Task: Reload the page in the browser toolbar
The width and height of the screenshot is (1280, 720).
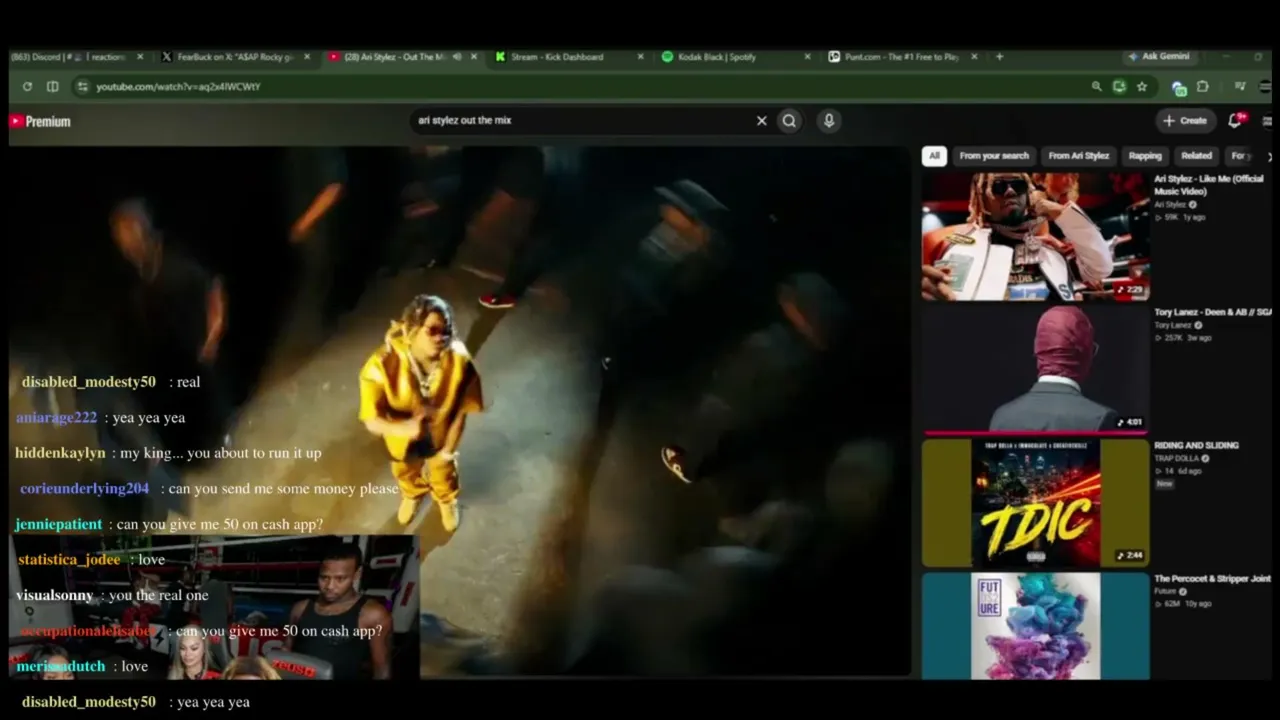Action: [27, 87]
